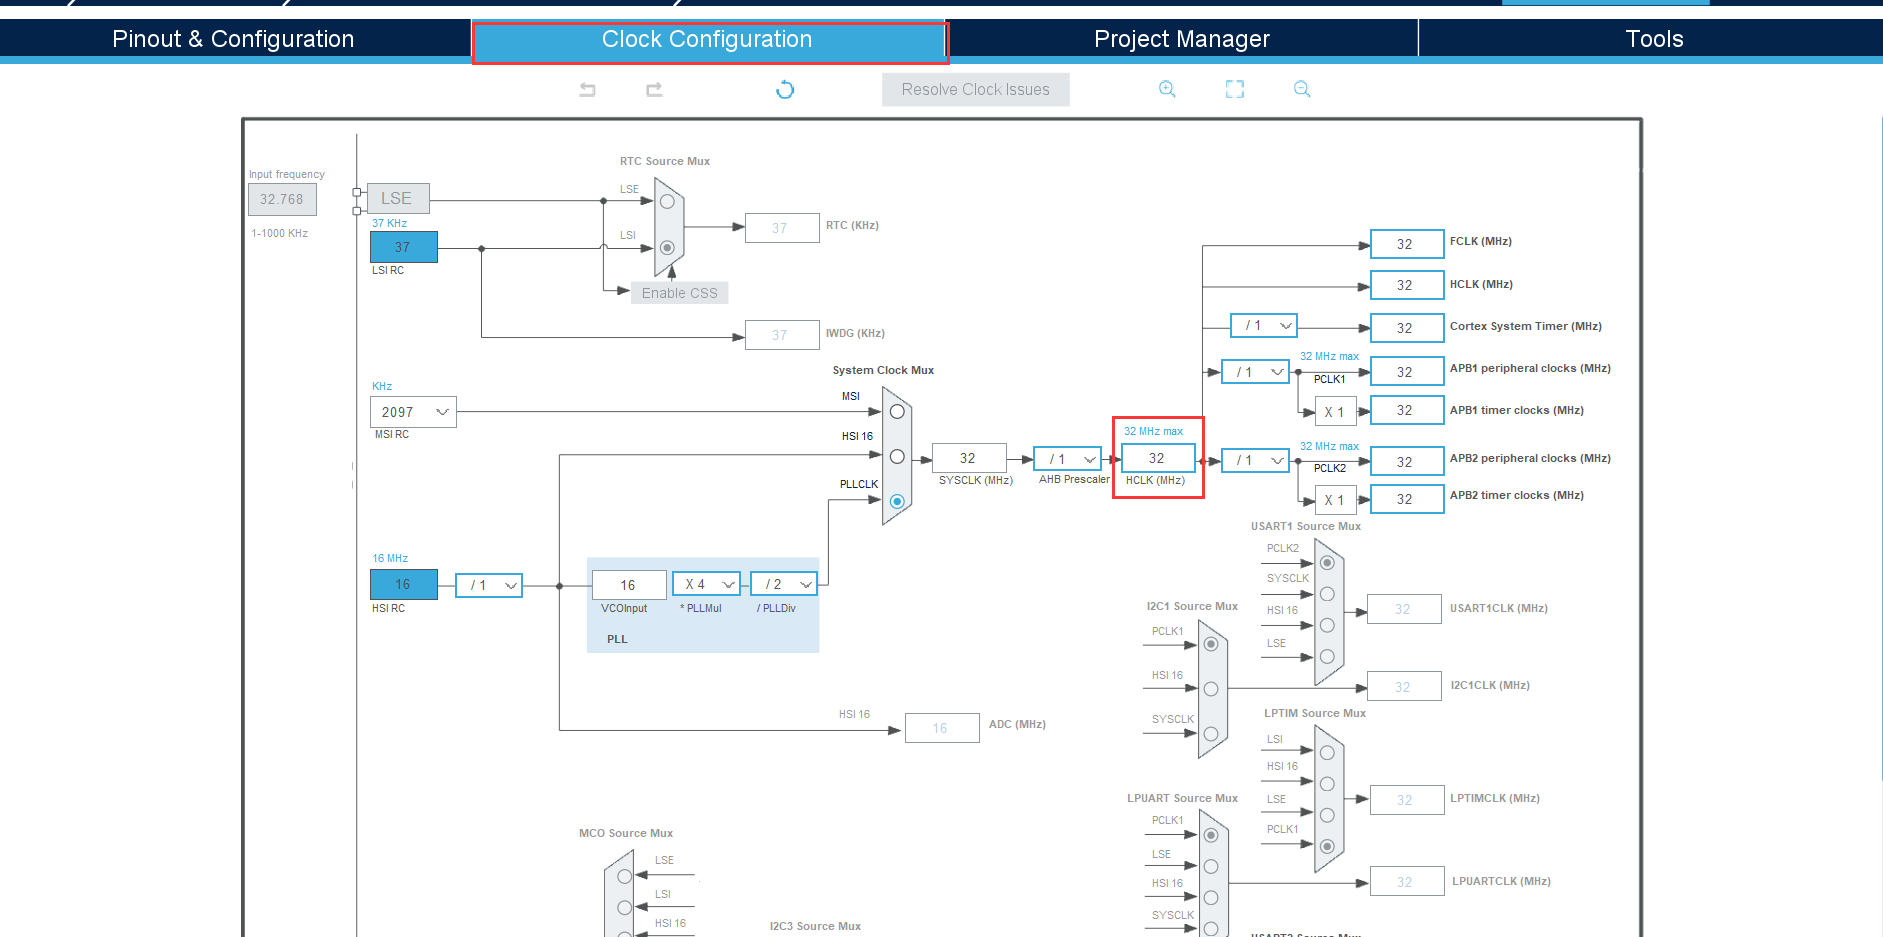Click the Enable CSS button
Image resolution: width=1883 pixels, height=937 pixels.
(680, 293)
